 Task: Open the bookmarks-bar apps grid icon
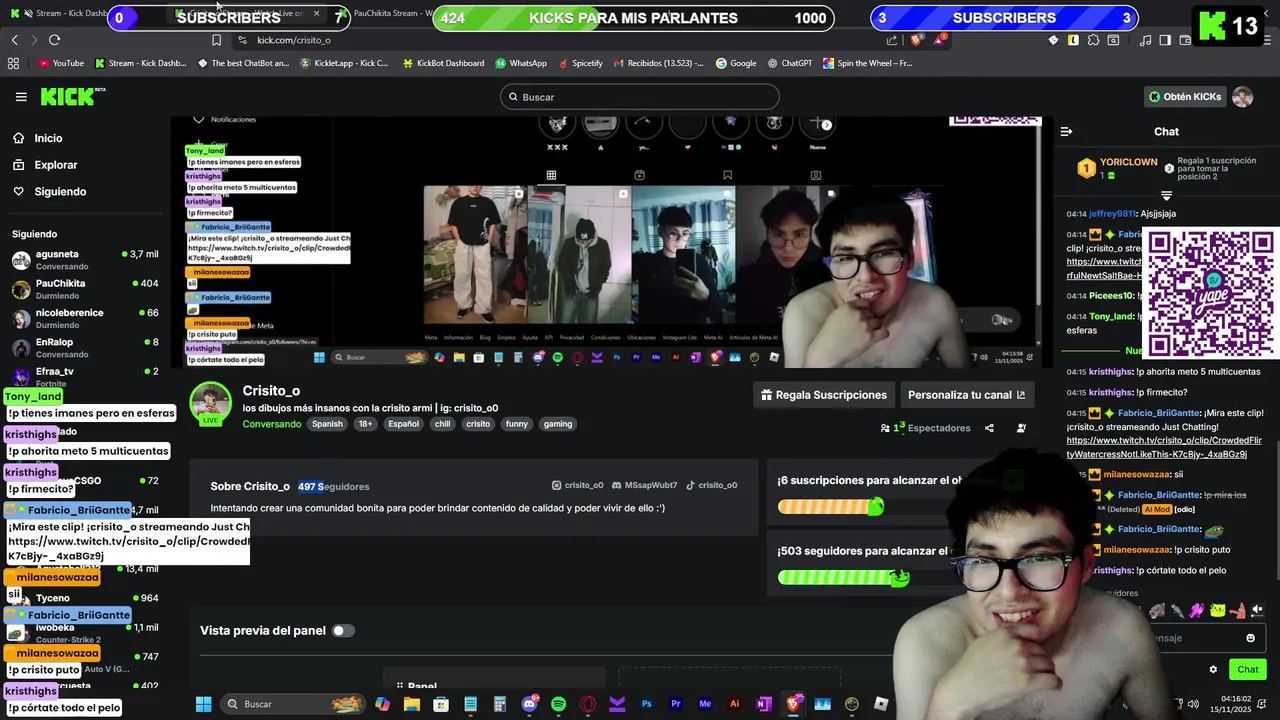coord(13,63)
